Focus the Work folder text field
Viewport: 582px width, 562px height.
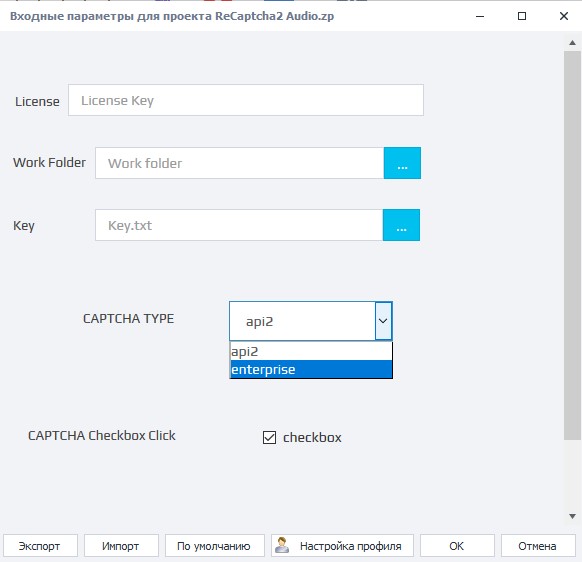click(239, 163)
